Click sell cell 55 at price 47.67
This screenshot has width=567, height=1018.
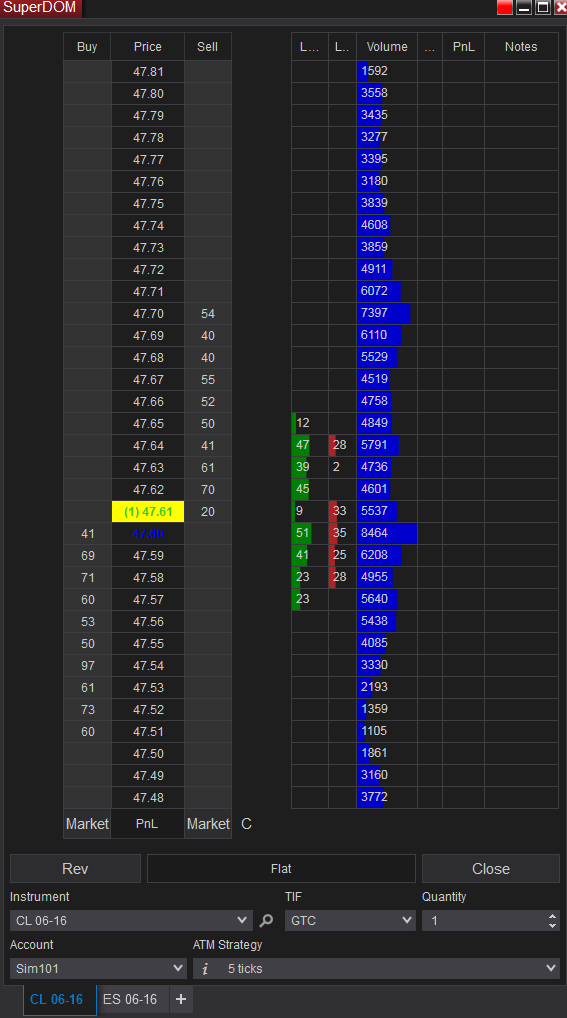click(x=208, y=380)
